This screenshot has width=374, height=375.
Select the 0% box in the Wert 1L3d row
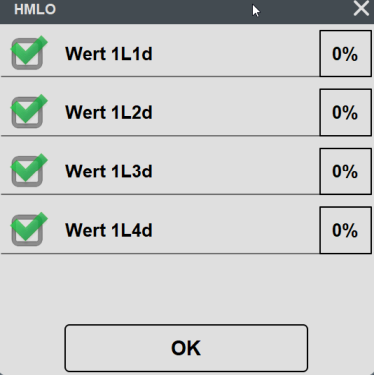click(x=345, y=171)
